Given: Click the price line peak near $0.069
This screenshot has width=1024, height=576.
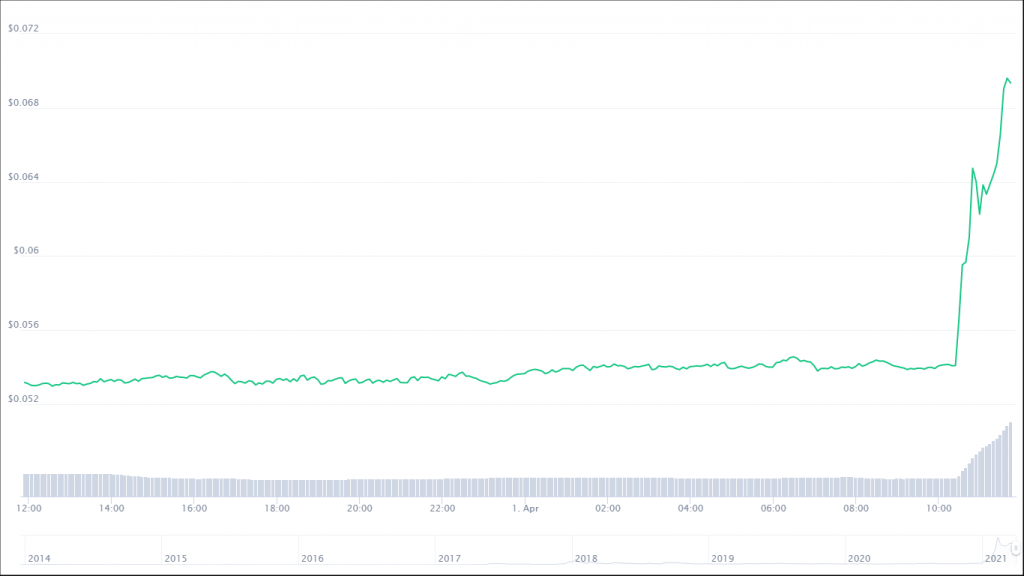Looking at the screenshot, I should pos(1007,78).
